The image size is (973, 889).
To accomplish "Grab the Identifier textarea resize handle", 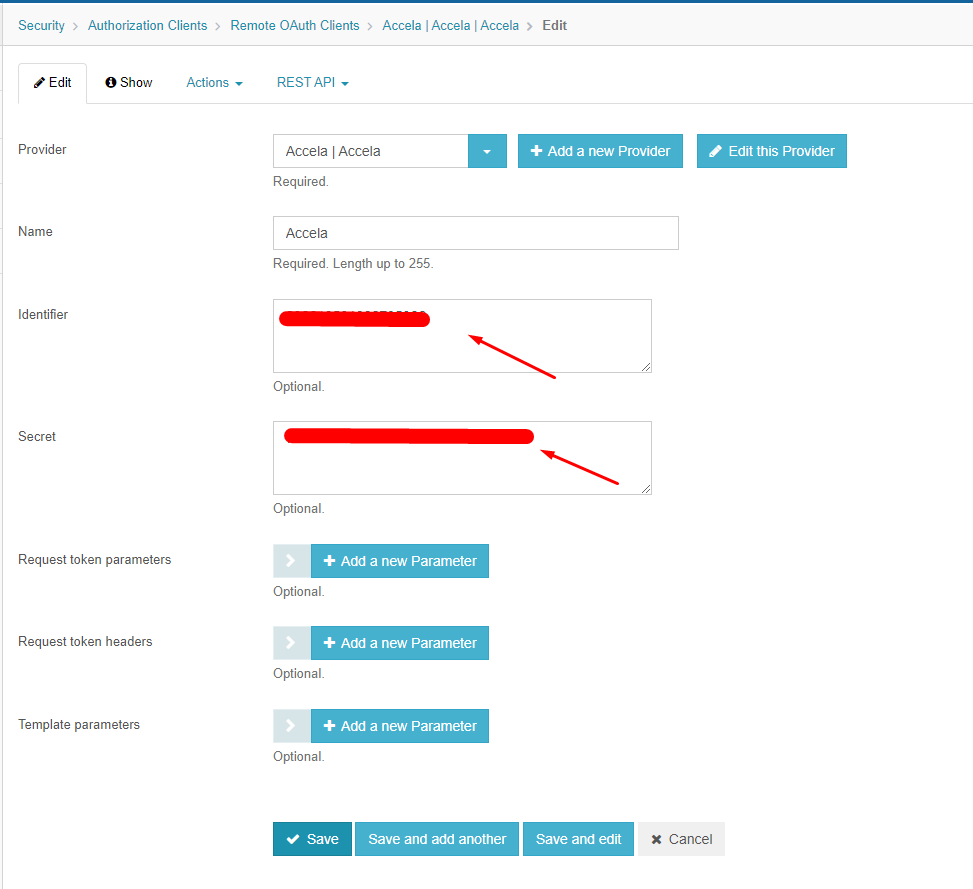I will (x=646, y=367).
